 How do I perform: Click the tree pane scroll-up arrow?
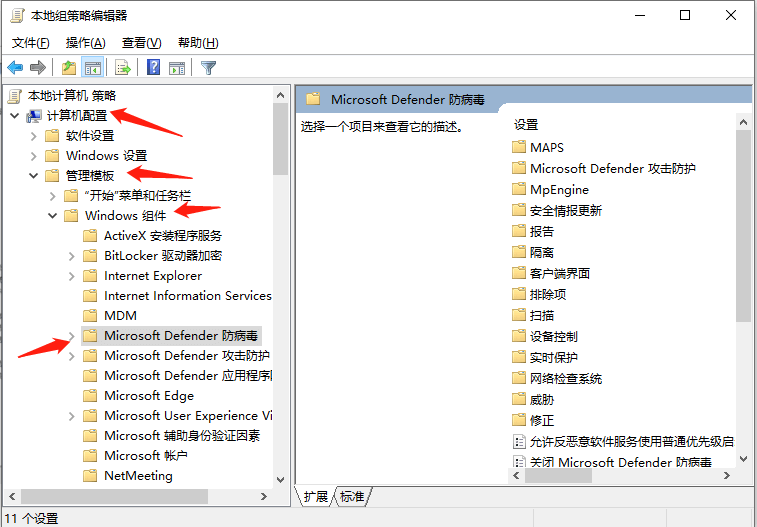pos(280,96)
